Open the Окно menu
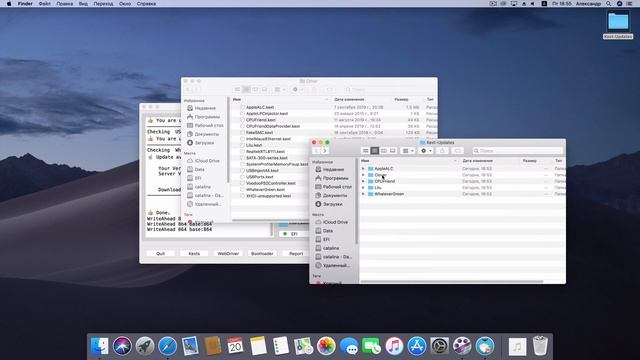This screenshot has width=640, height=360. pyautogui.click(x=125, y=4)
